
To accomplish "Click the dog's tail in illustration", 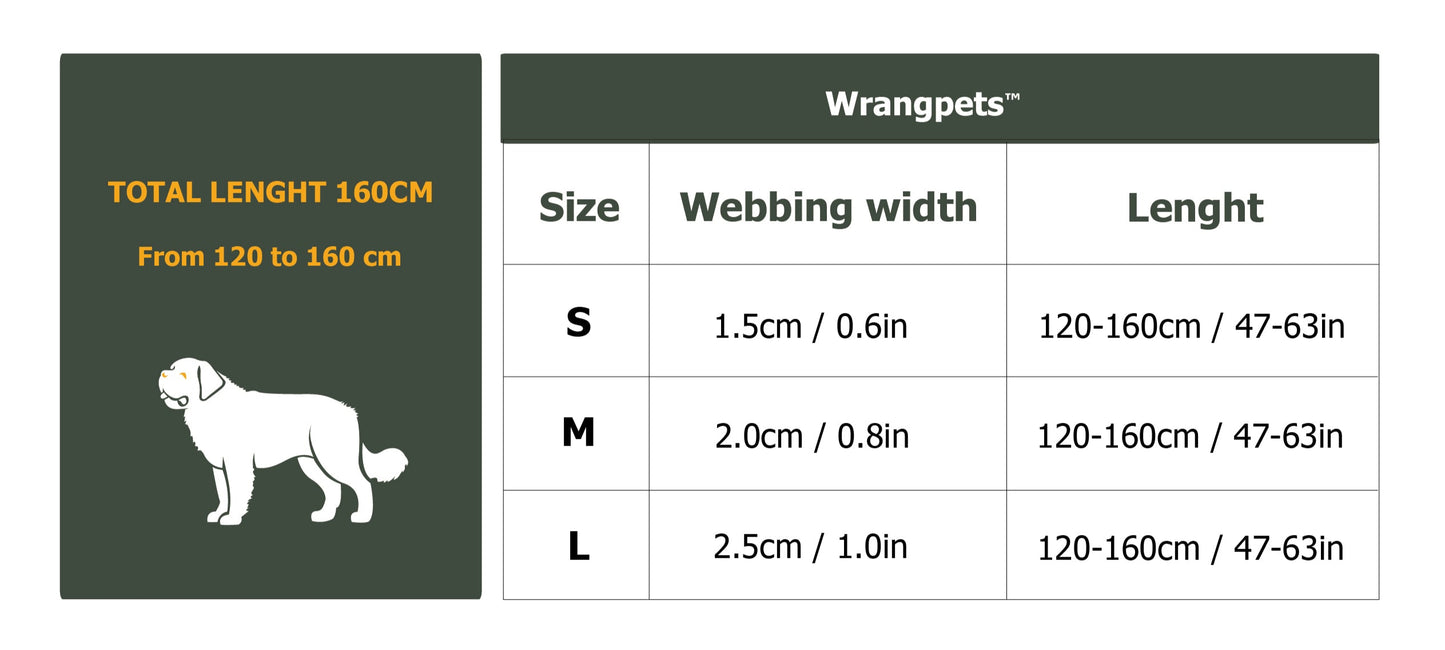I will (x=384, y=463).
